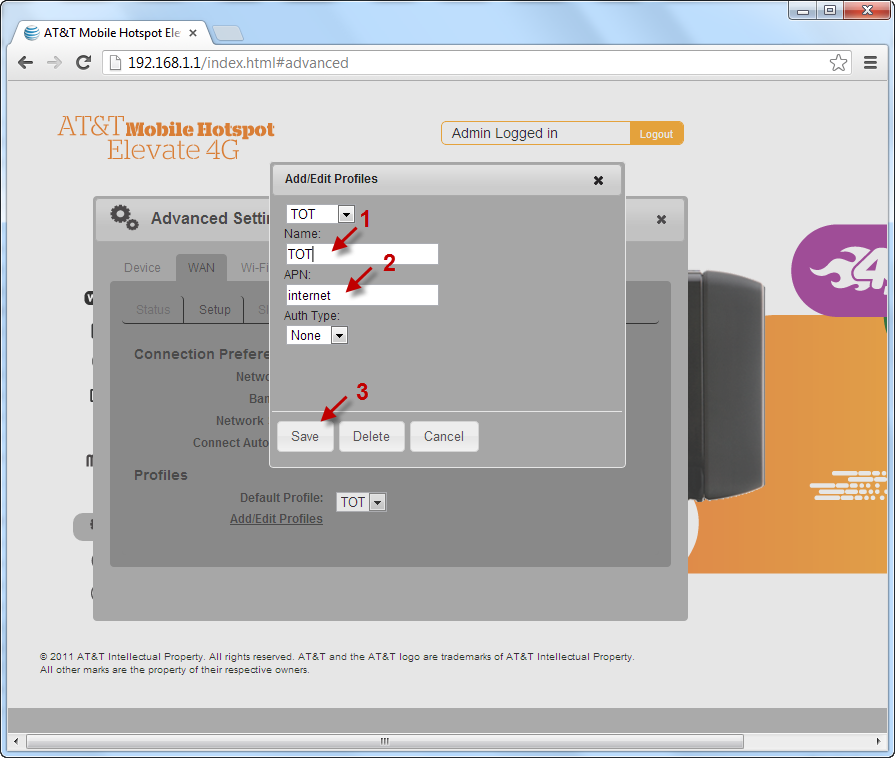The height and width of the screenshot is (758, 895).
Task: Click the Logout button
Action: click(656, 134)
